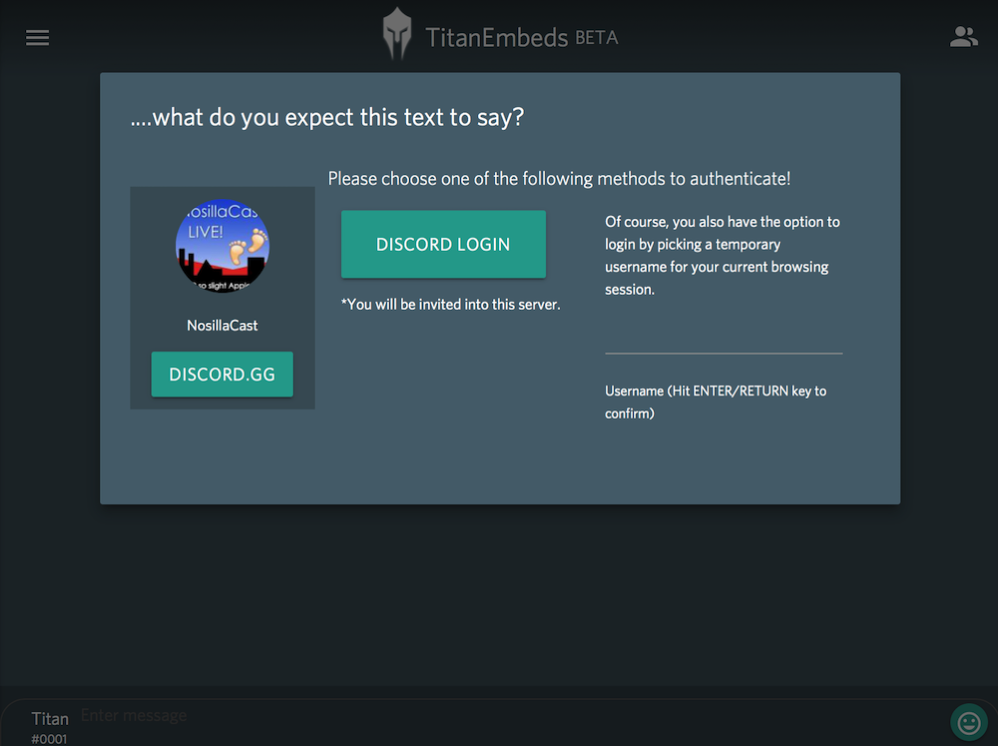The width and height of the screenshot is (998, 746).
Task: Click the TitanEmbeds title text
Action: pyautogui.click(x=497, y=38)
